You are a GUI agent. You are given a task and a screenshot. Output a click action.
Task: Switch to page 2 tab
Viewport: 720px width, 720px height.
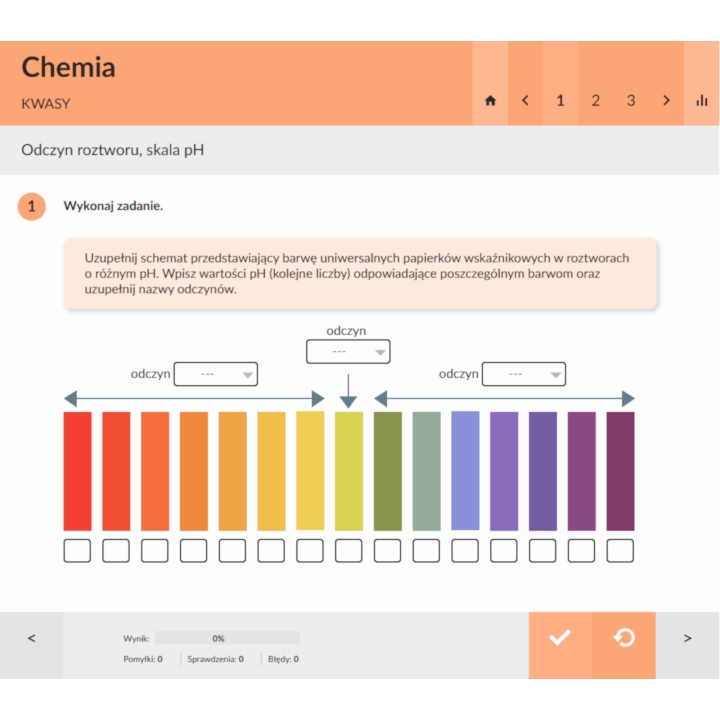point(596,101)
